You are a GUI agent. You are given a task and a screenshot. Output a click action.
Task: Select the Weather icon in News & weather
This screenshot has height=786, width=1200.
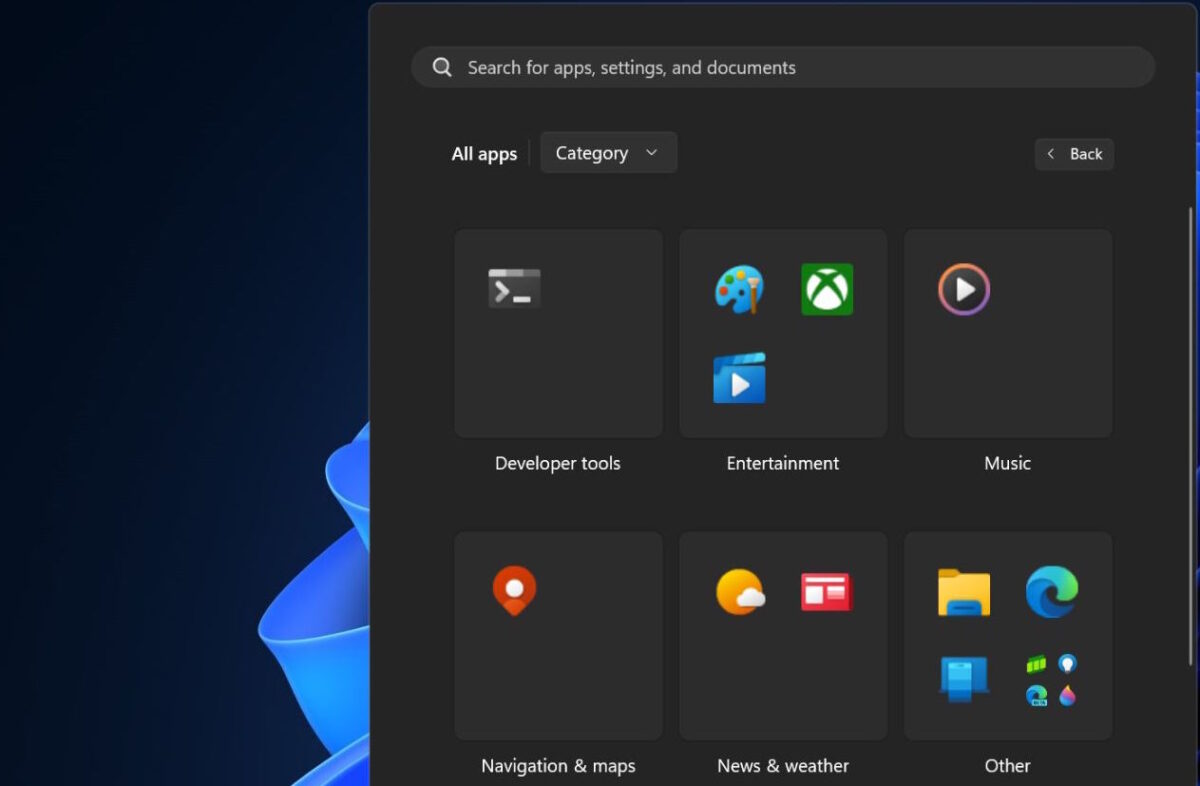(739, 591)
